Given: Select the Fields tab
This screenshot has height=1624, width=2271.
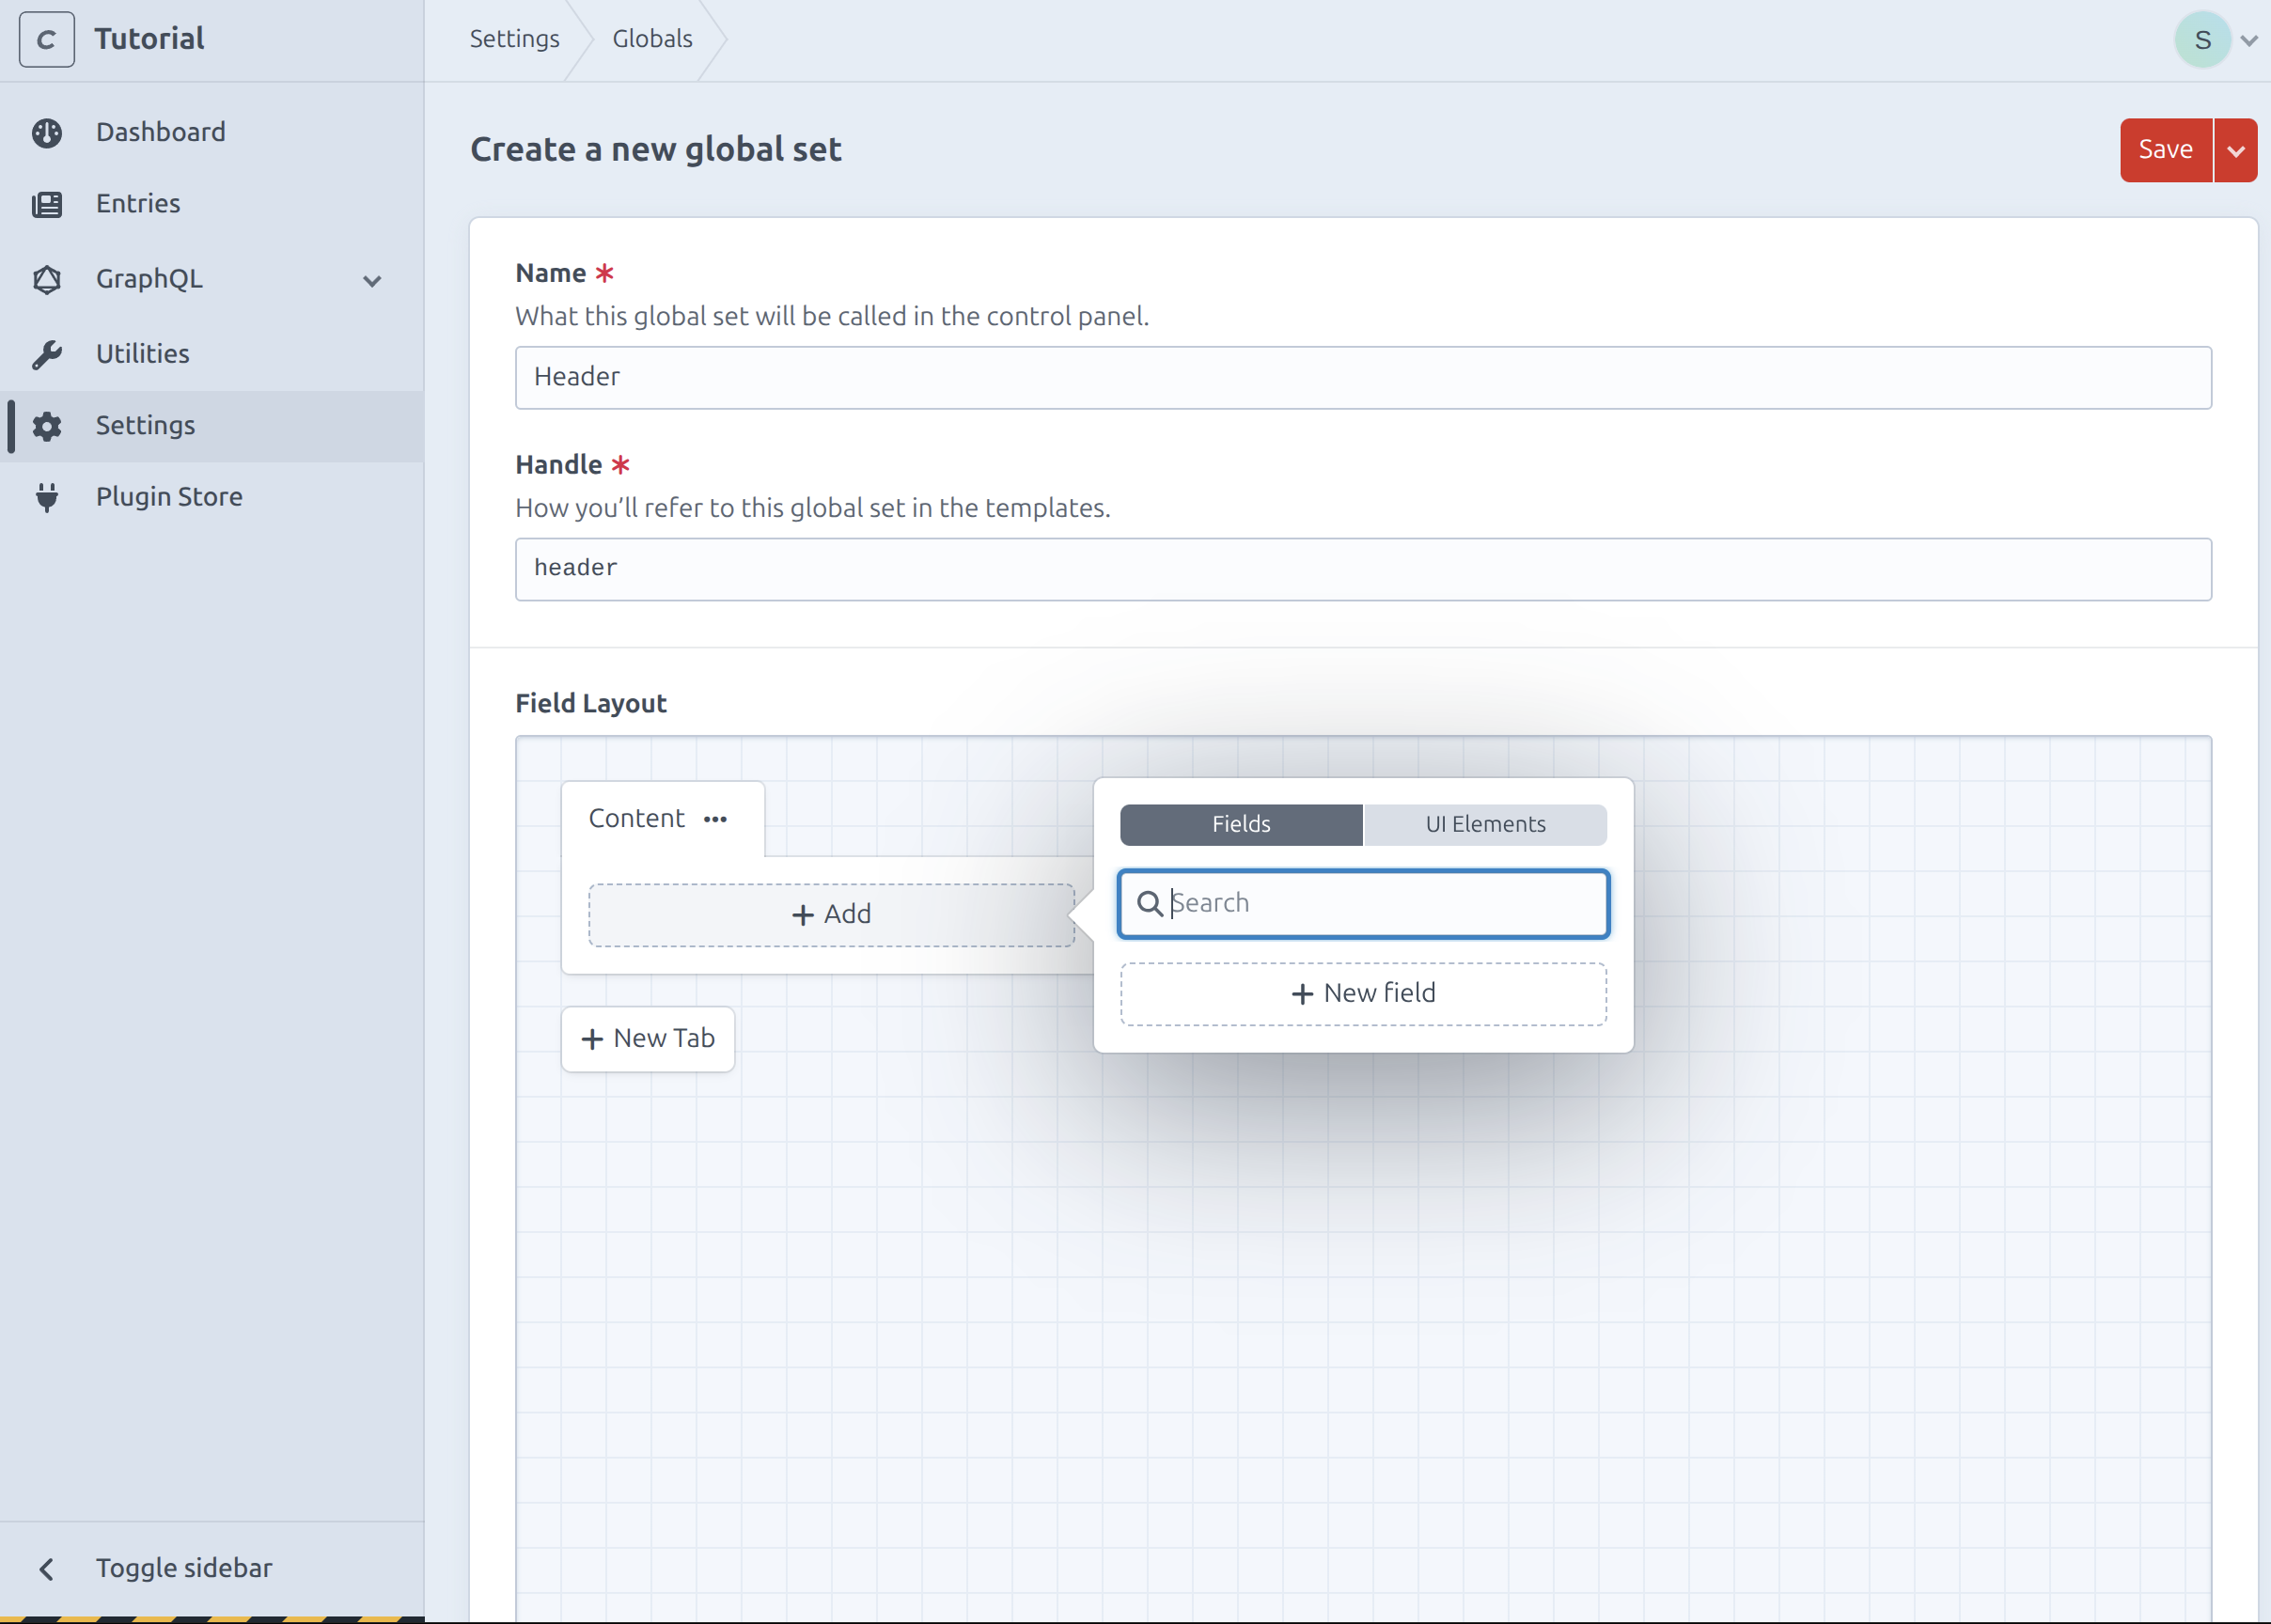Looking at the screenshot, I should 1241,824.
